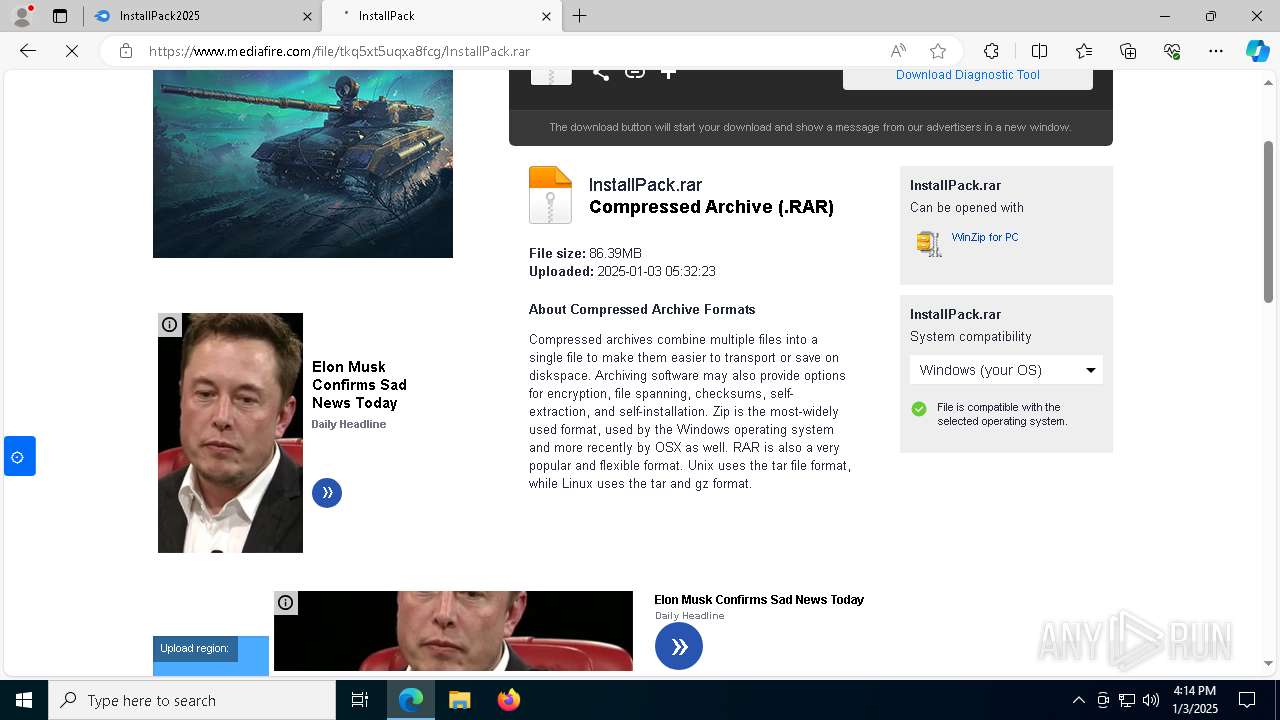
Task: Click the tank game ad image
Action: (x=303, y=164)
